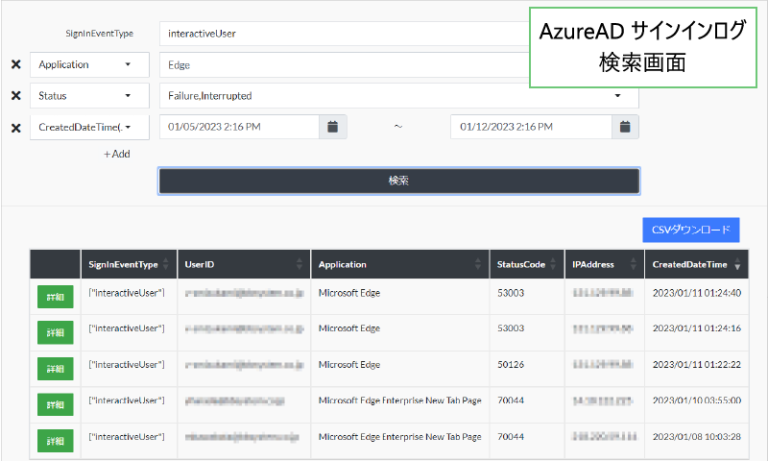768x461 pixels.
Task: Delete the CreatedDateTime filter row with X
Action: point(15,127)
